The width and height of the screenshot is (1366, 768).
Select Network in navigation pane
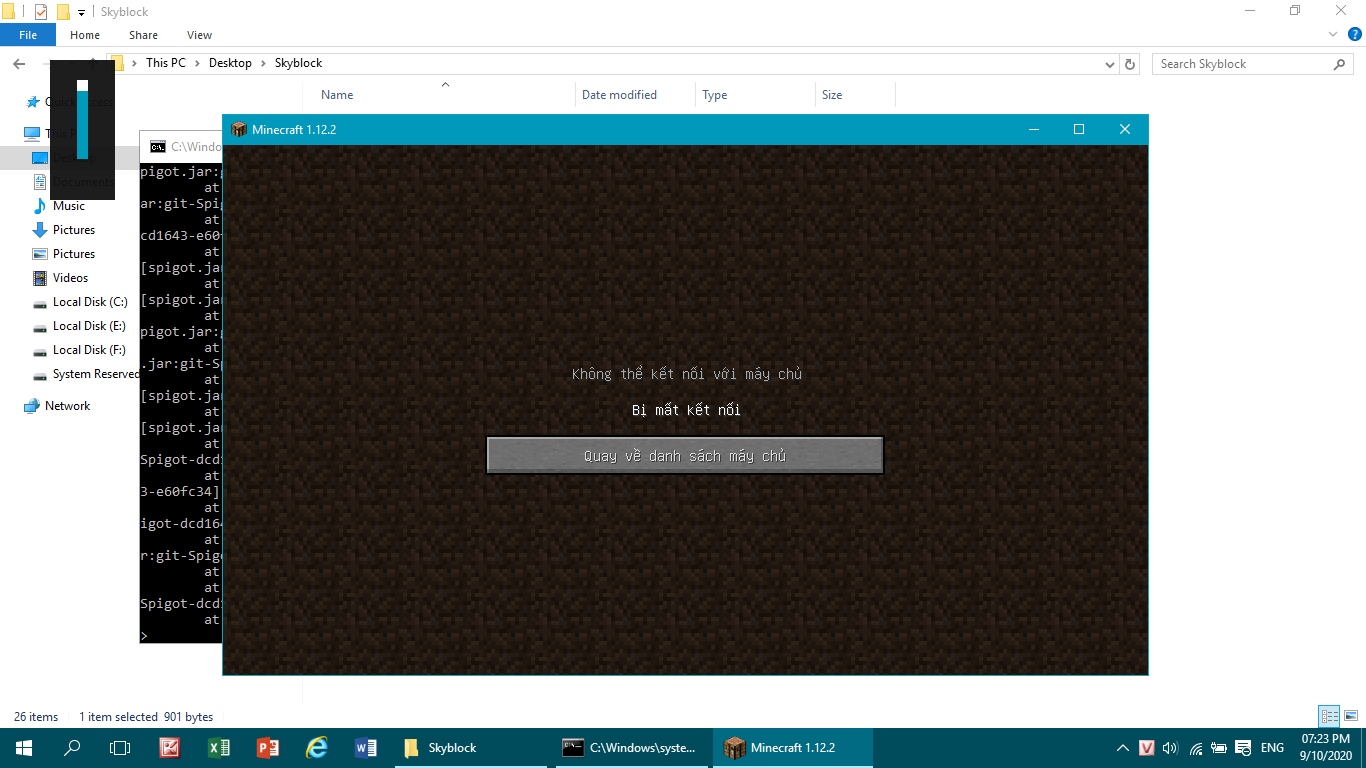67,406
